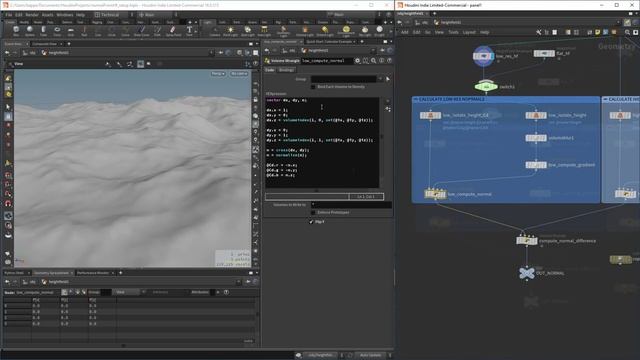Switch to the Composite View tab
640x360 pixels.
pyautogui.click(x=44, y=44)
